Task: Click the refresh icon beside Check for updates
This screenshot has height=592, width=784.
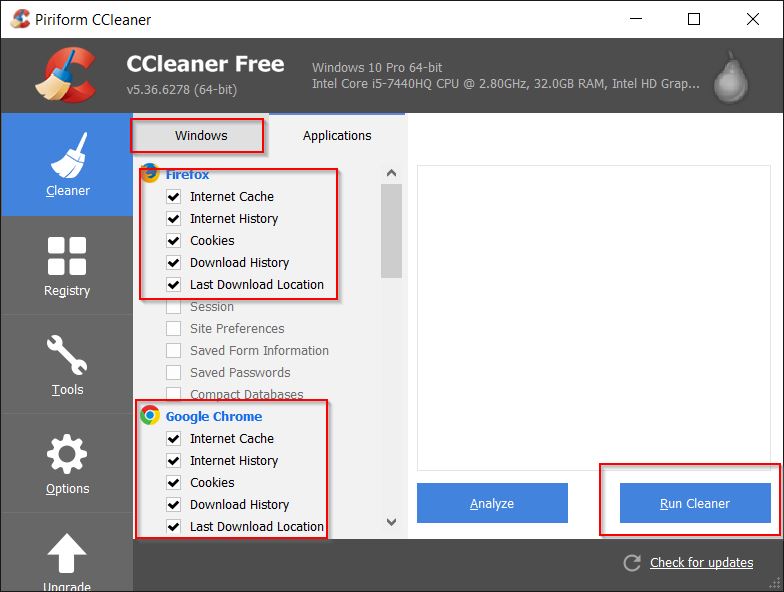Action: coord(632,562)
